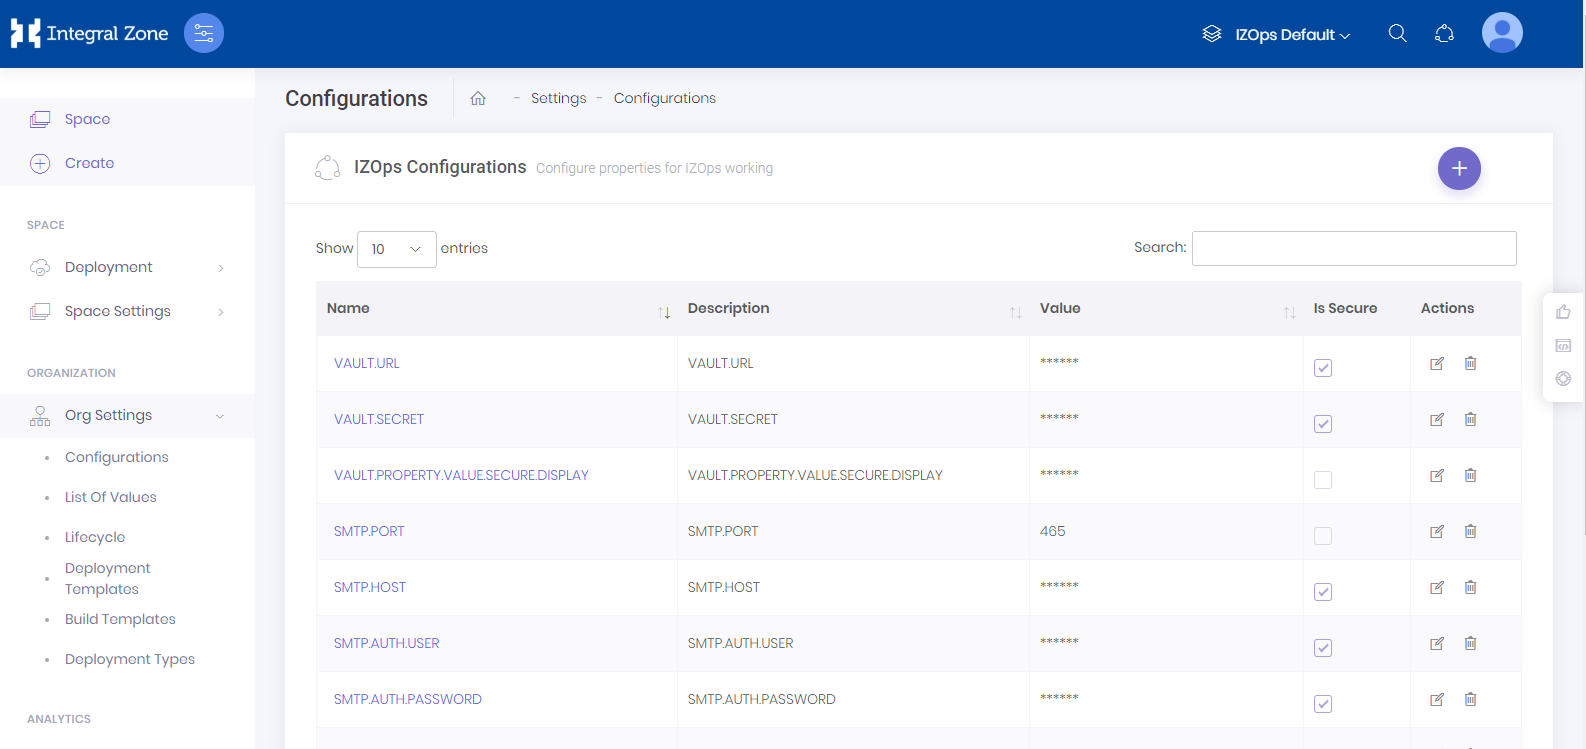Select Build Templates in sidebar
1586x749 pixels.
[120, 619]
